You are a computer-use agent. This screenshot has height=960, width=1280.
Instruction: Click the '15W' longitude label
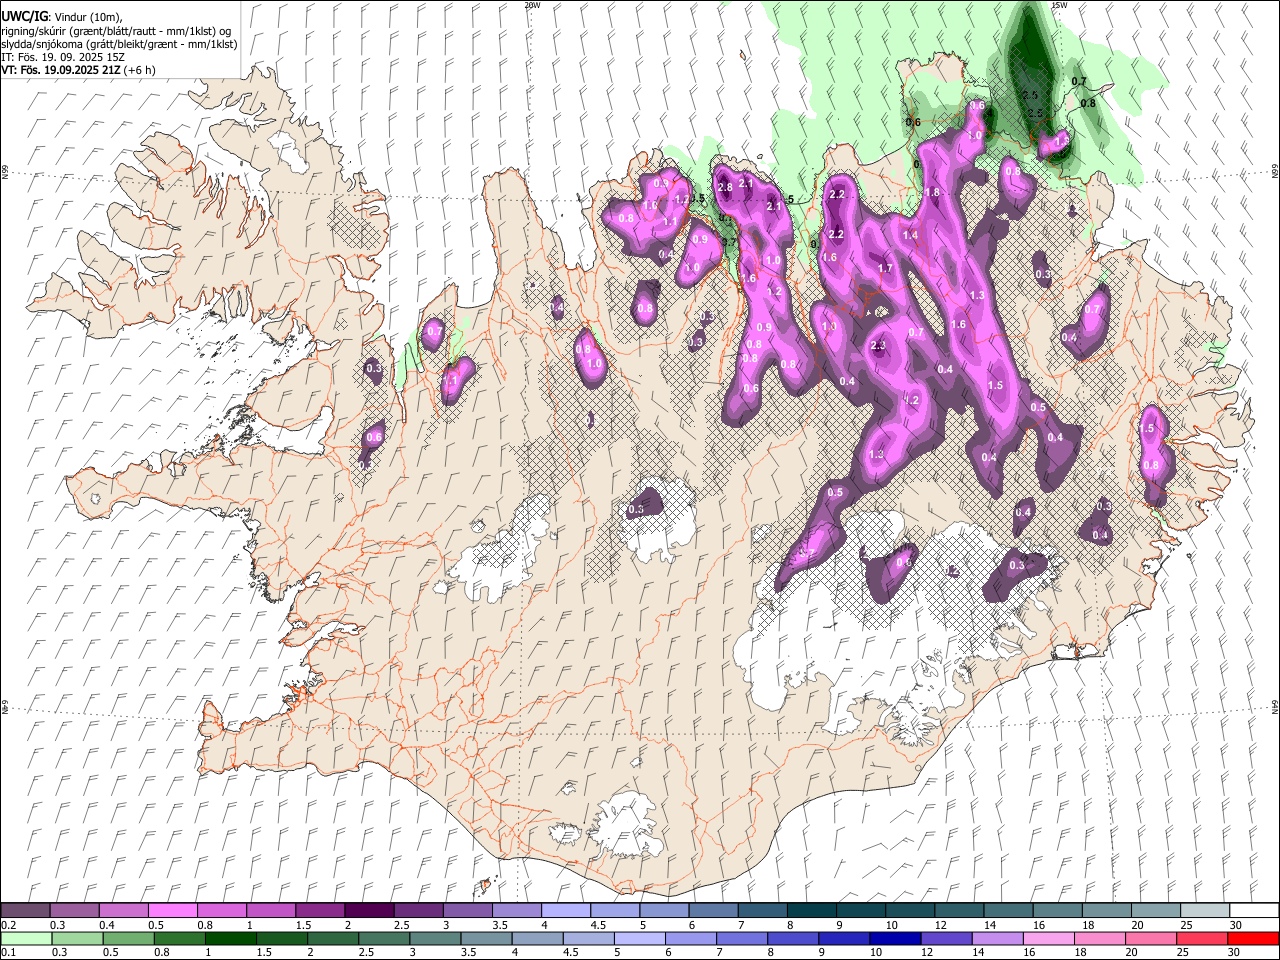1059,5
